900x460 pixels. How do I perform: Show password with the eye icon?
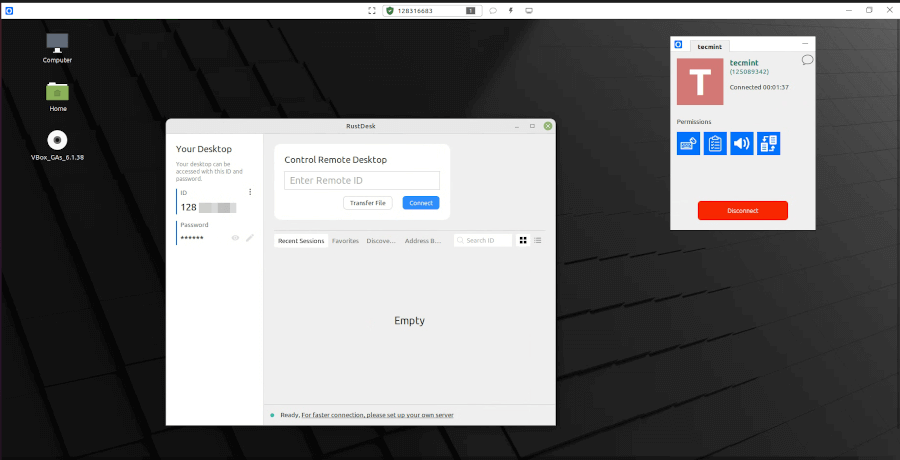[x=235, y=238]
